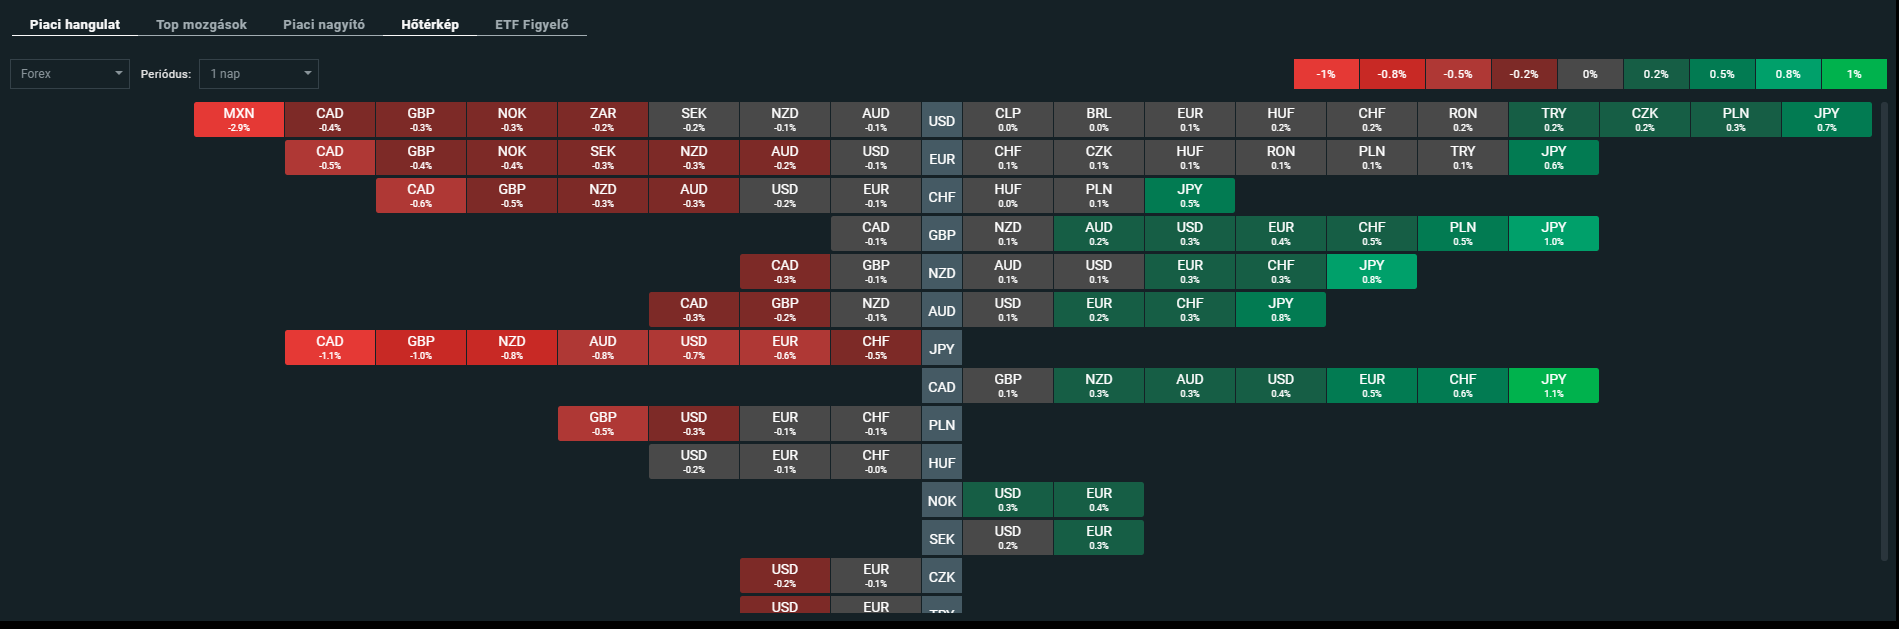1899x629 pixels.
Task: Select the HUF base currency row label
Action: [941, 463]
